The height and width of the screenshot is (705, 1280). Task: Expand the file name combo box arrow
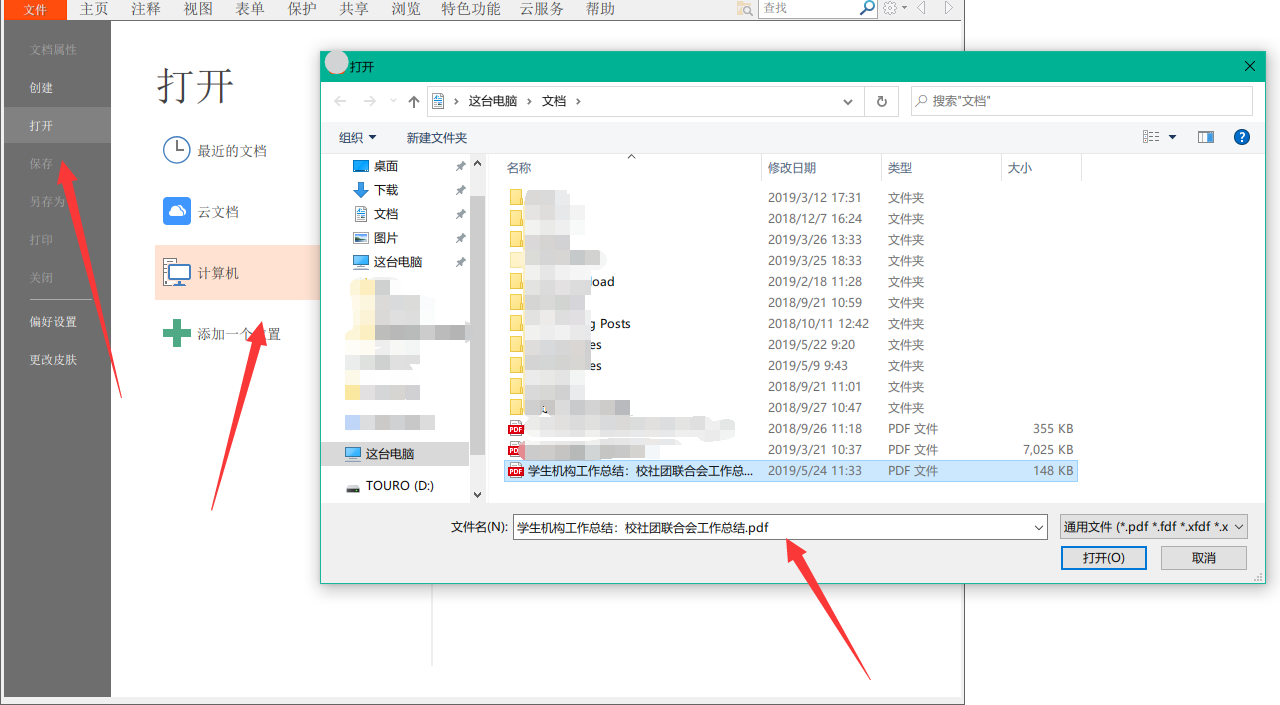(x=1038, y=526)
